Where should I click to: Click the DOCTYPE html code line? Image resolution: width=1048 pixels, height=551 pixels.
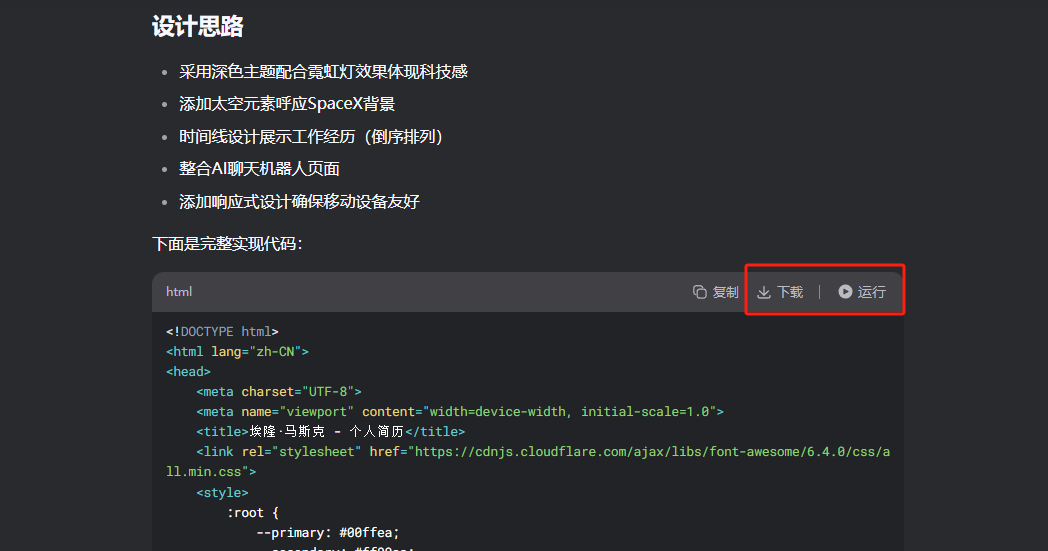tap(222, 332)
